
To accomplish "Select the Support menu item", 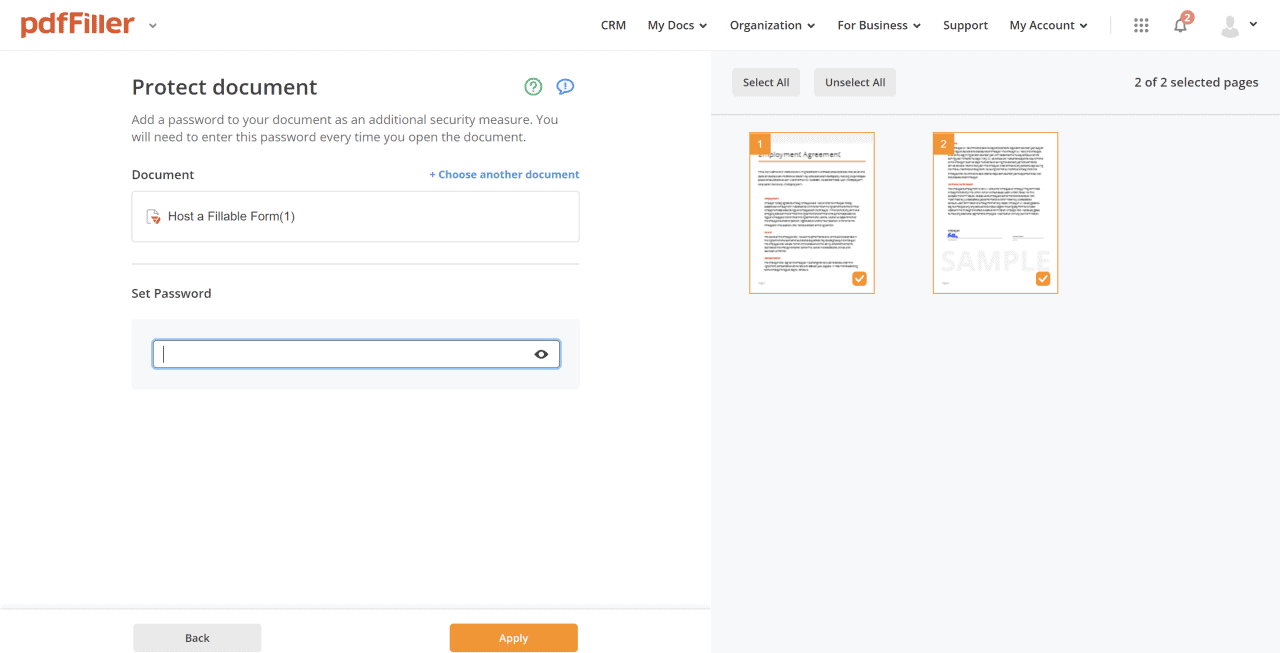I will (x=965, y=25).
